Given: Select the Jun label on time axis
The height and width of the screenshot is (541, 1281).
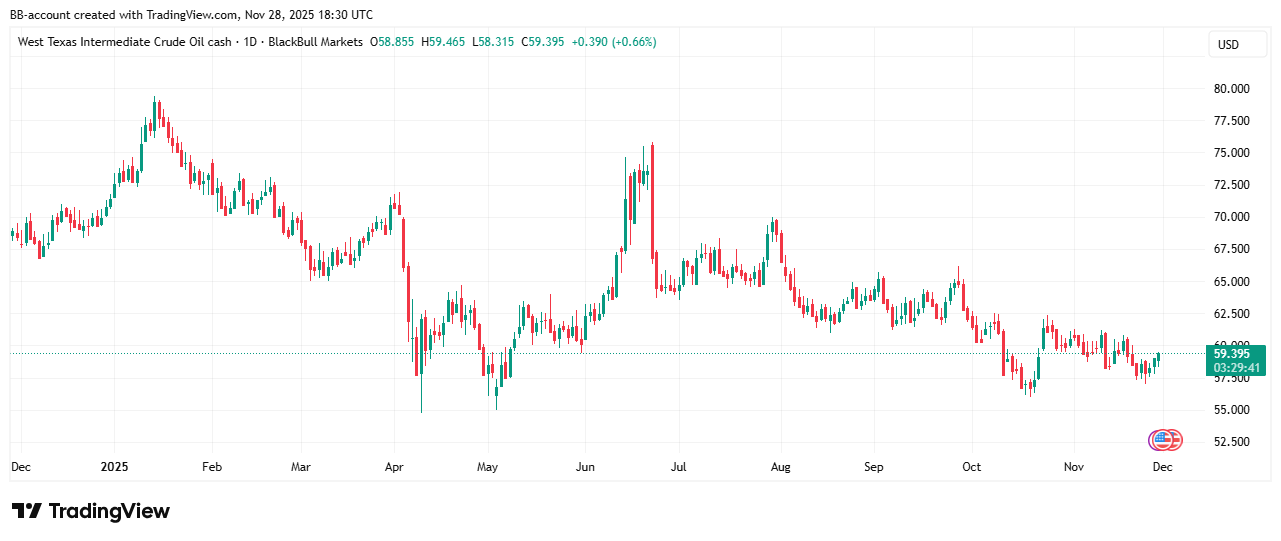Looking at the screenshot, I should click(585, 467).
